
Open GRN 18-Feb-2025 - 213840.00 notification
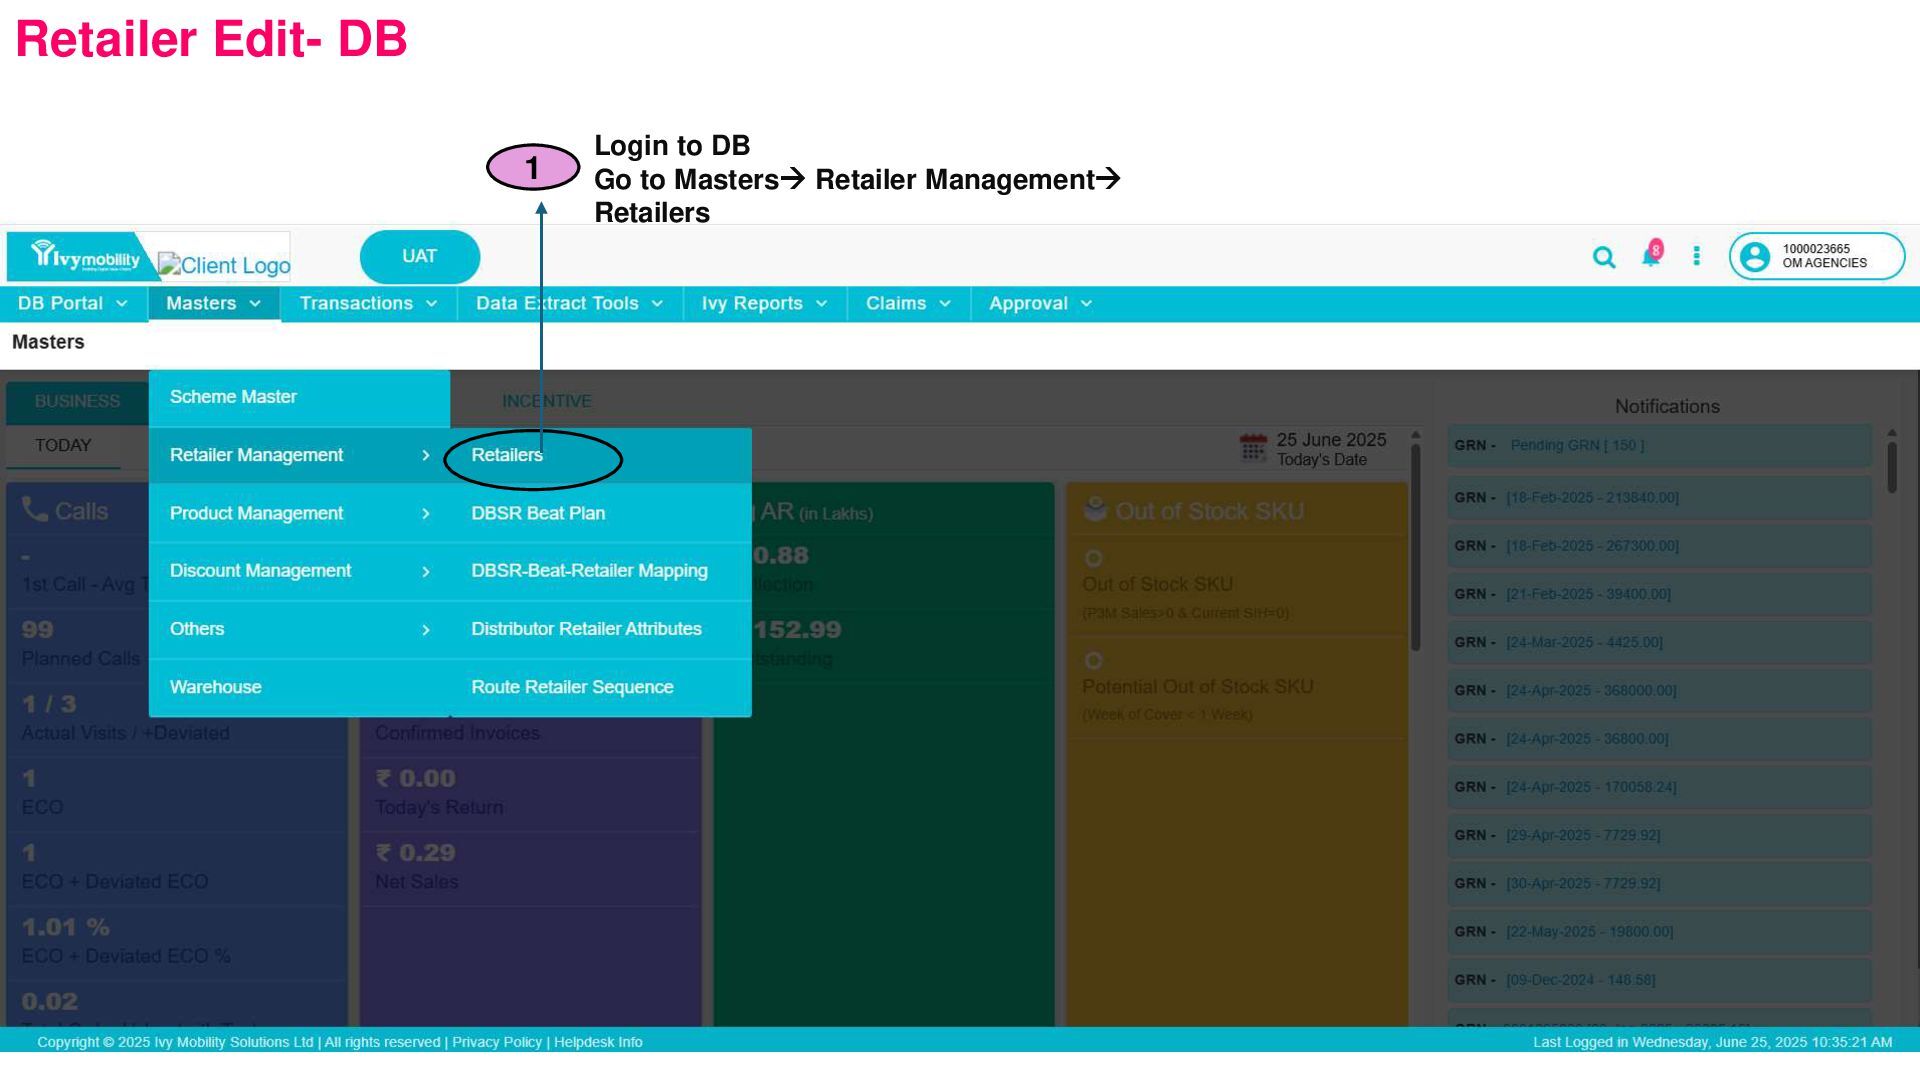[x=1659, y=498]
